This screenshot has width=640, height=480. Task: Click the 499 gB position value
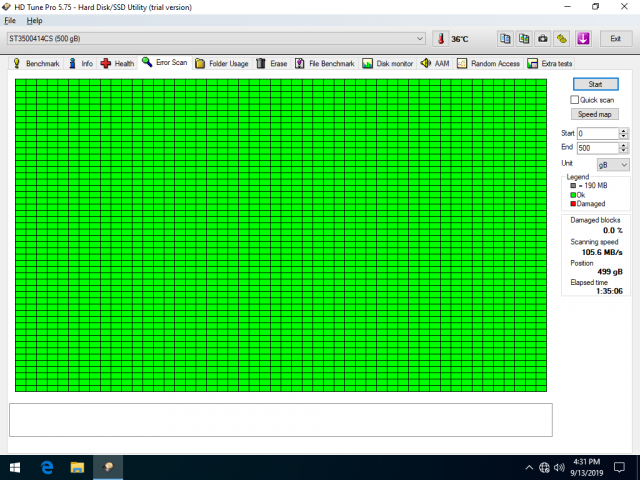(610, 272)
